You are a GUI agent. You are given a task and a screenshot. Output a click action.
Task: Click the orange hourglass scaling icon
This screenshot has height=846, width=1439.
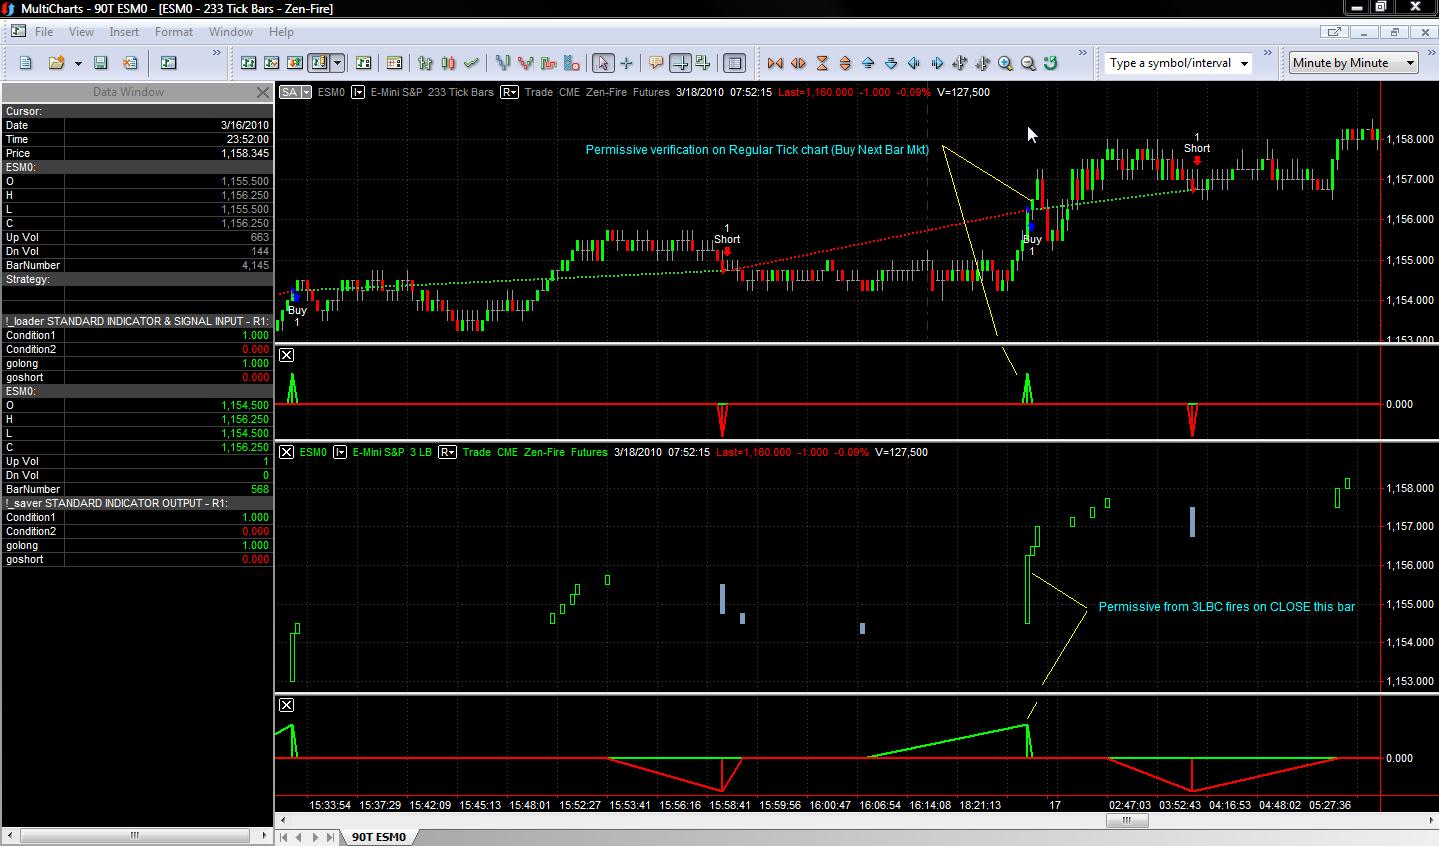coord(822,63)
